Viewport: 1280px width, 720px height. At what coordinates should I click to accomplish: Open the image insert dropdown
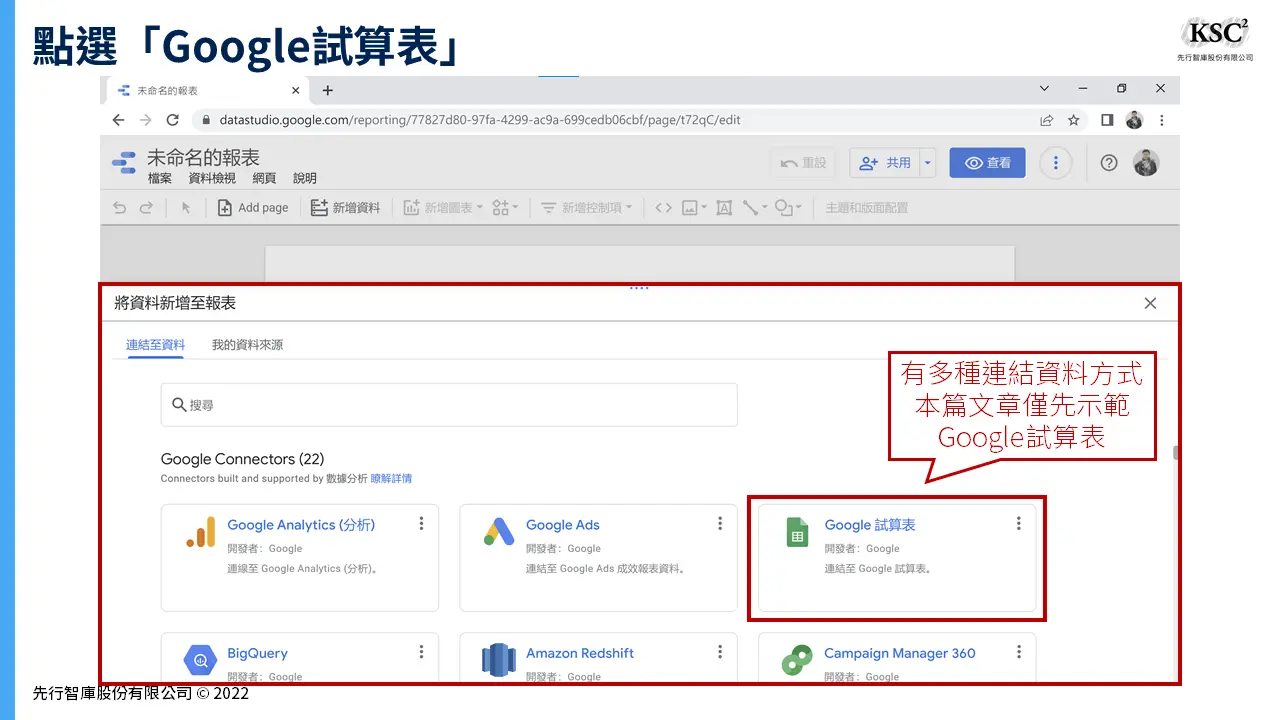(694, 208)
